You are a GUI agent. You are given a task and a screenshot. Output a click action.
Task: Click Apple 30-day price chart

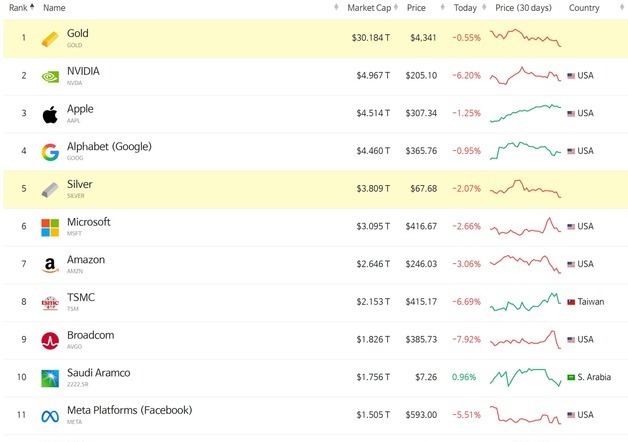(525, 113)
